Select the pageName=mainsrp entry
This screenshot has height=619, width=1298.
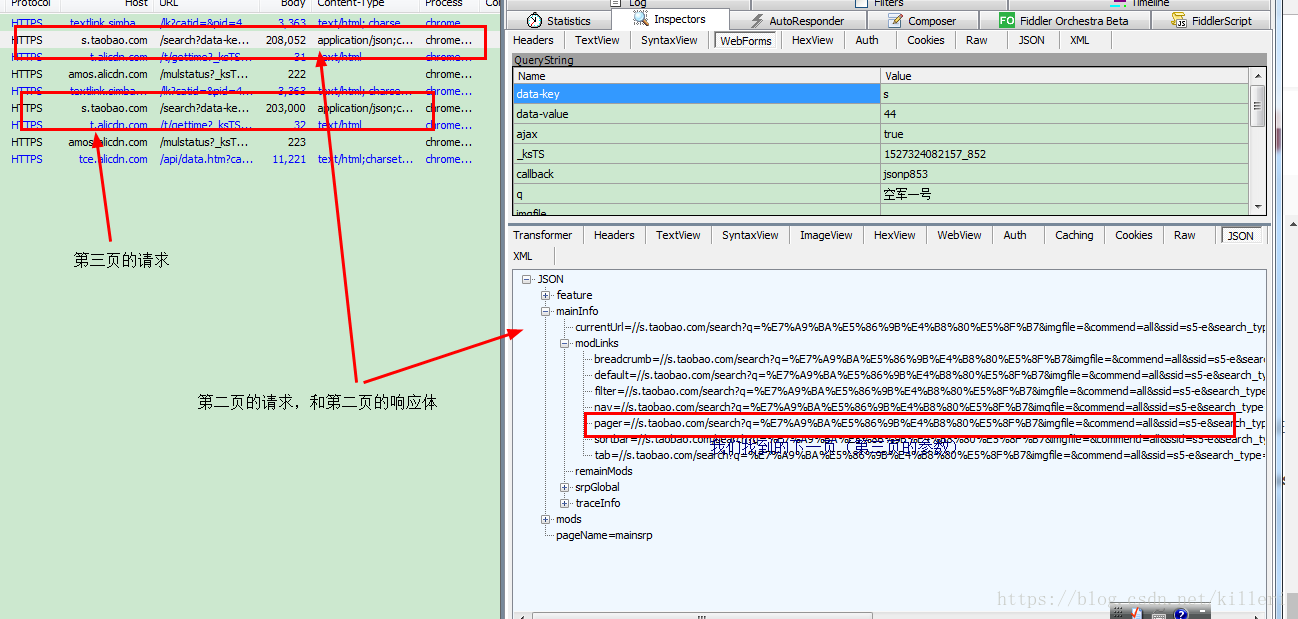click(604, 535)
